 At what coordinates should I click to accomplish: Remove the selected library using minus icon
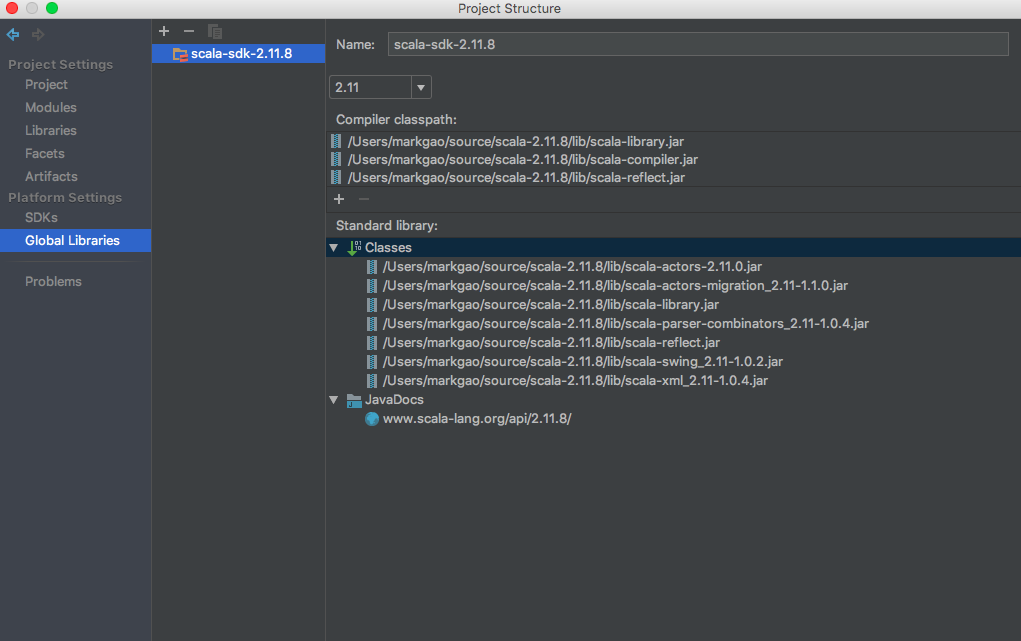tap(189, 31)
